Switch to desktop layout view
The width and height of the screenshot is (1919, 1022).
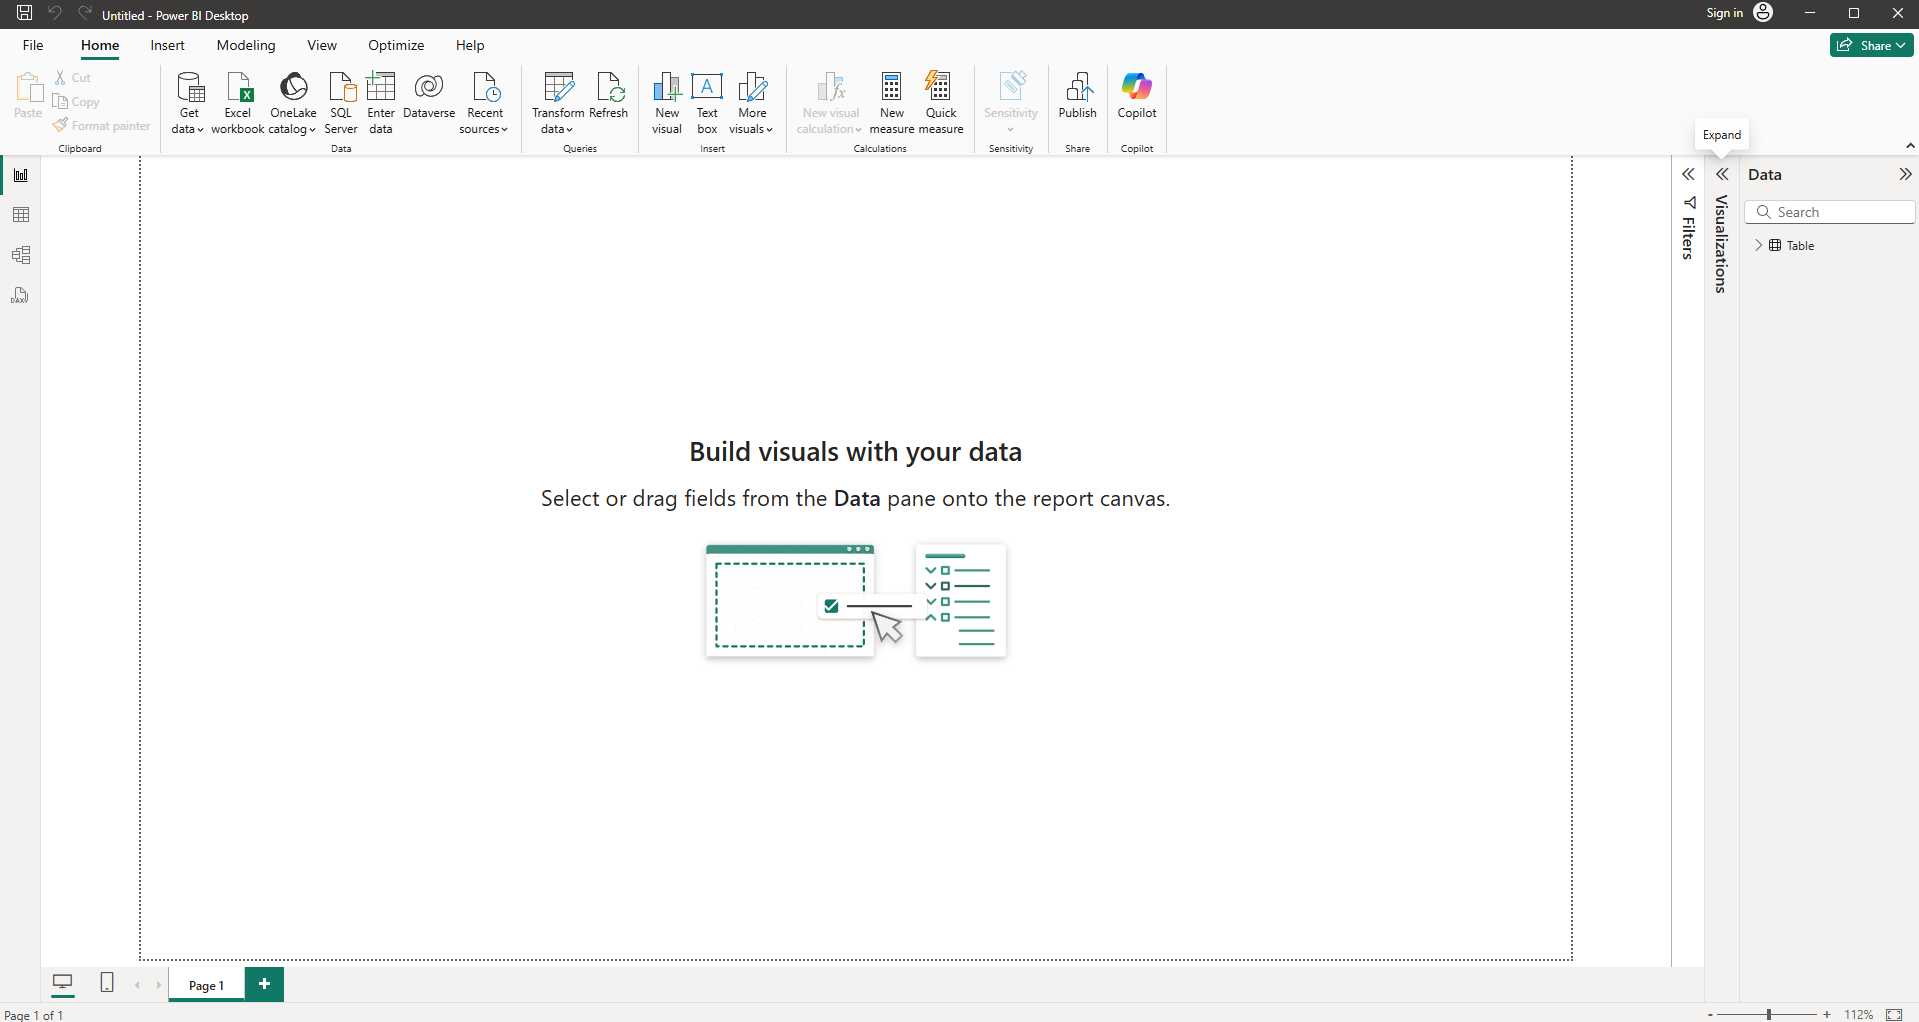tap(63, 983)
